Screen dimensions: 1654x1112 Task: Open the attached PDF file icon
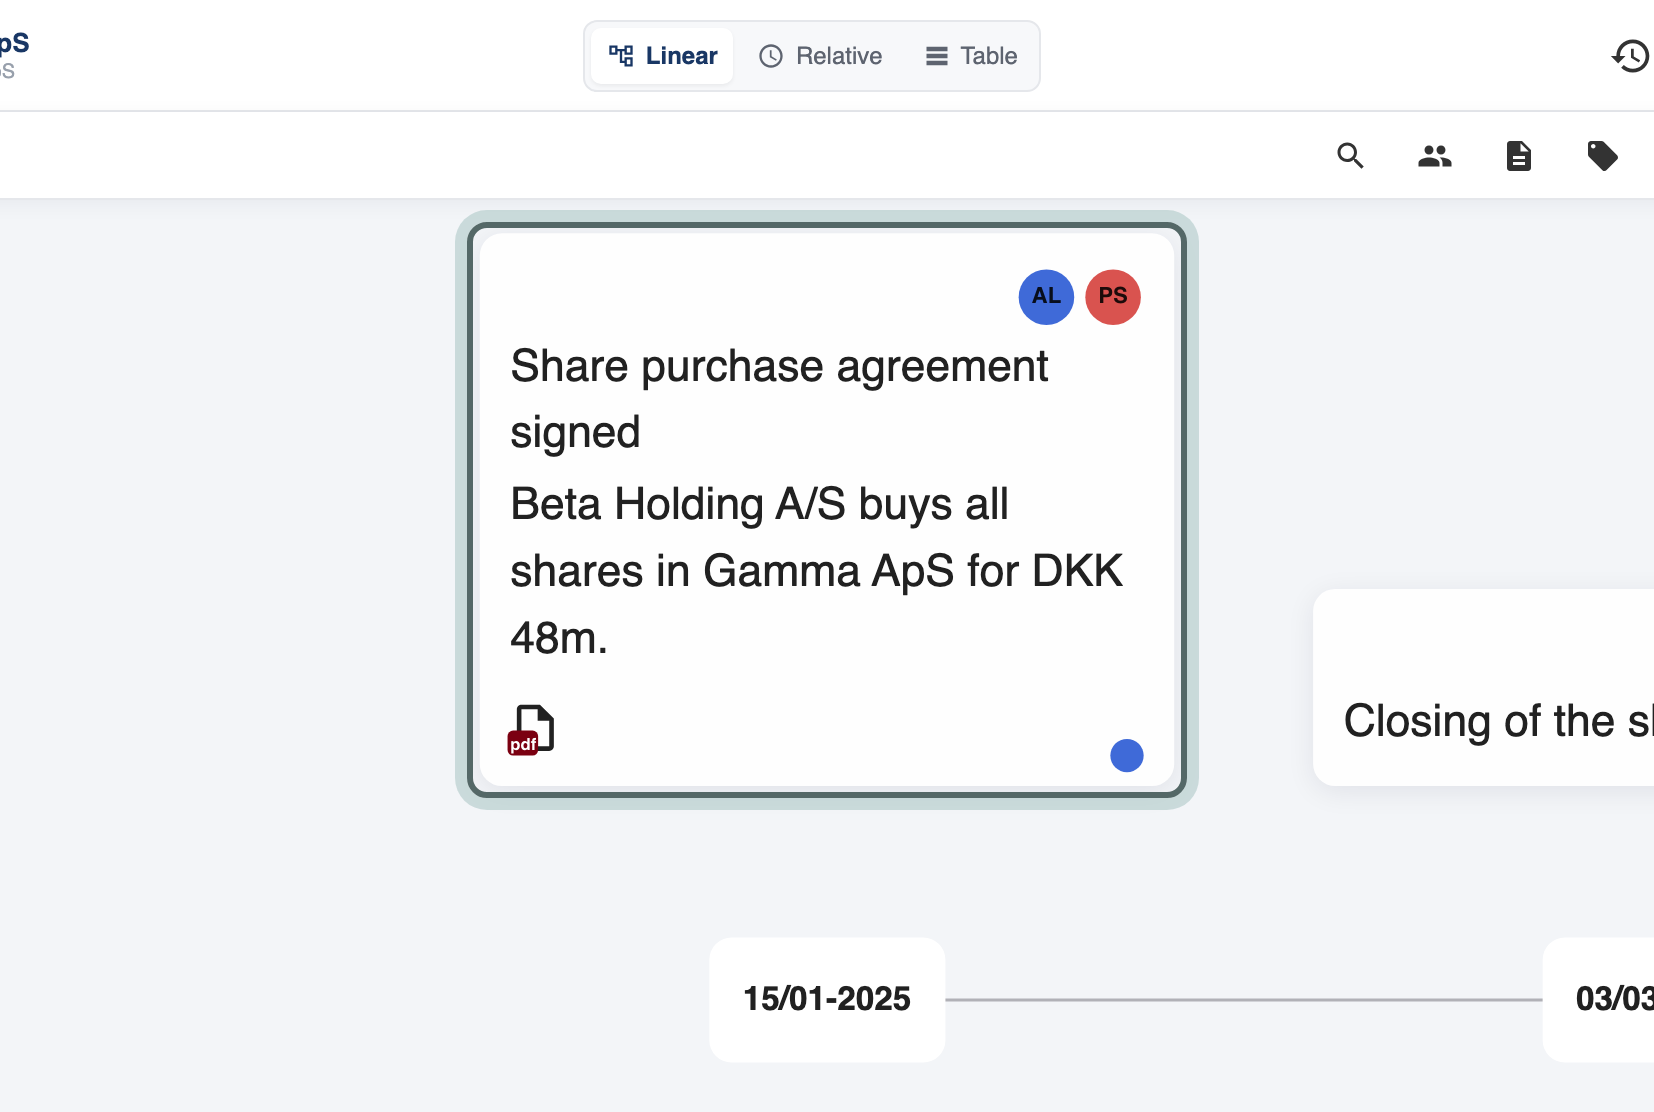531,730
